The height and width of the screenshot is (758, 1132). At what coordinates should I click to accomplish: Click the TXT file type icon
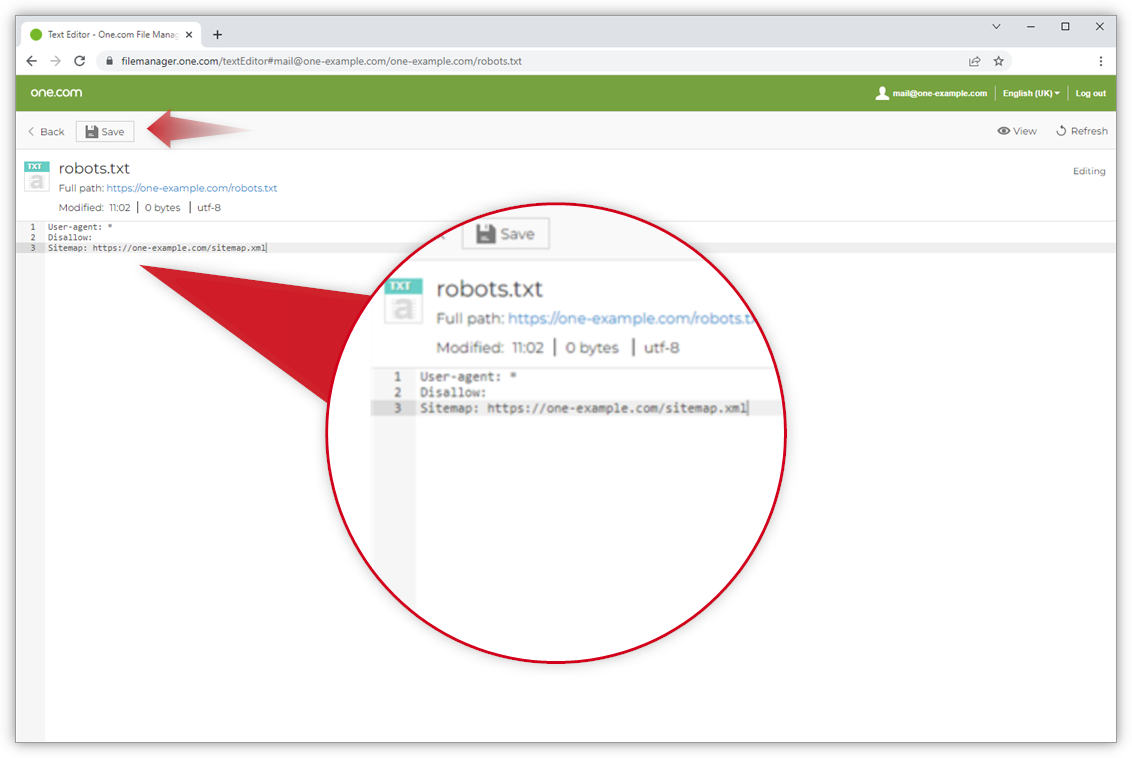tap(36, 176)
